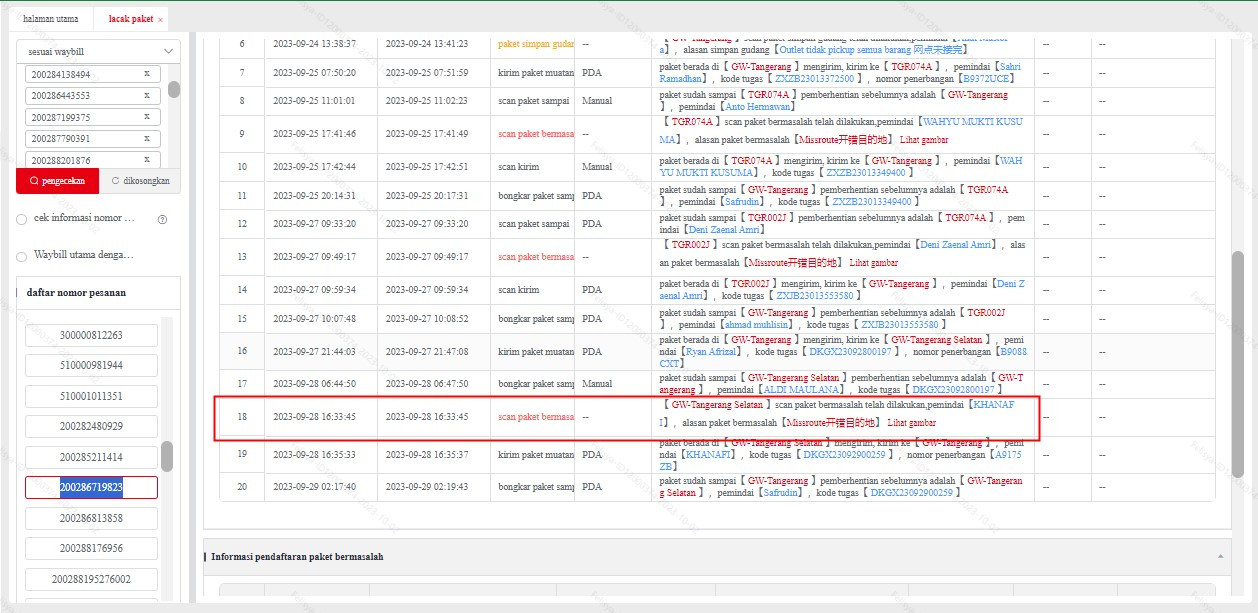The width and height of the screenshot is (1258, 613).
Task: Select order number 510001011351
Action: pos(91,397)
